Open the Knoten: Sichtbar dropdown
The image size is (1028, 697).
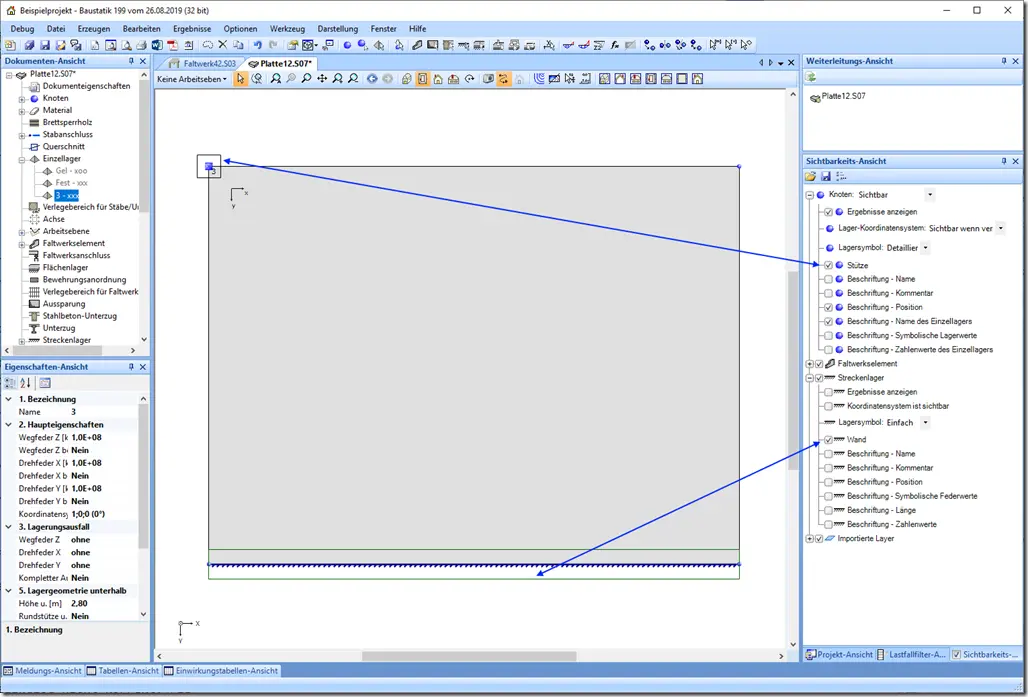coord(930,195)
